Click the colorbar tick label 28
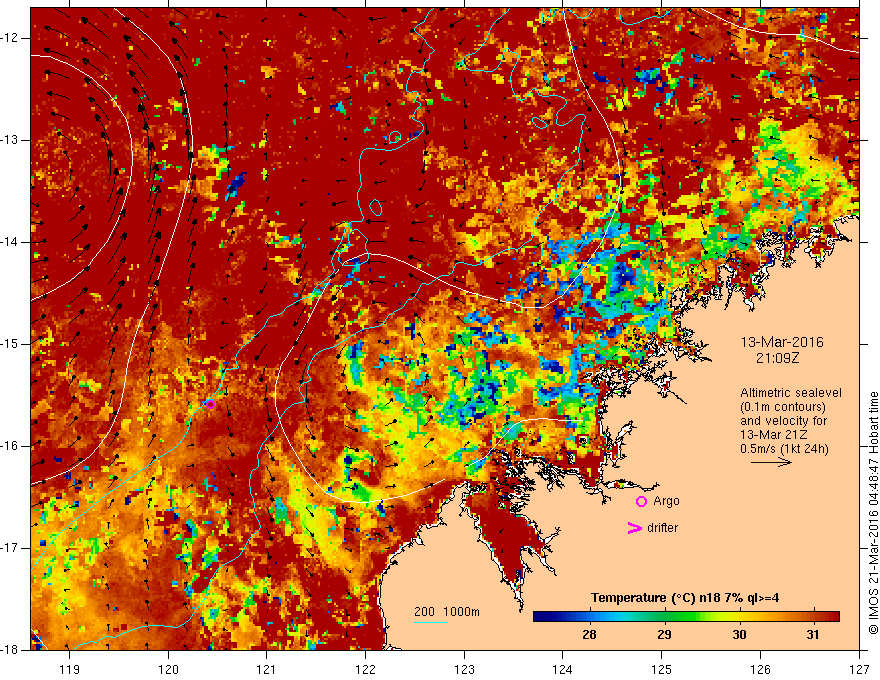This screenshot has height=680, width=880. pyautogui.click(x=589, y=635)
